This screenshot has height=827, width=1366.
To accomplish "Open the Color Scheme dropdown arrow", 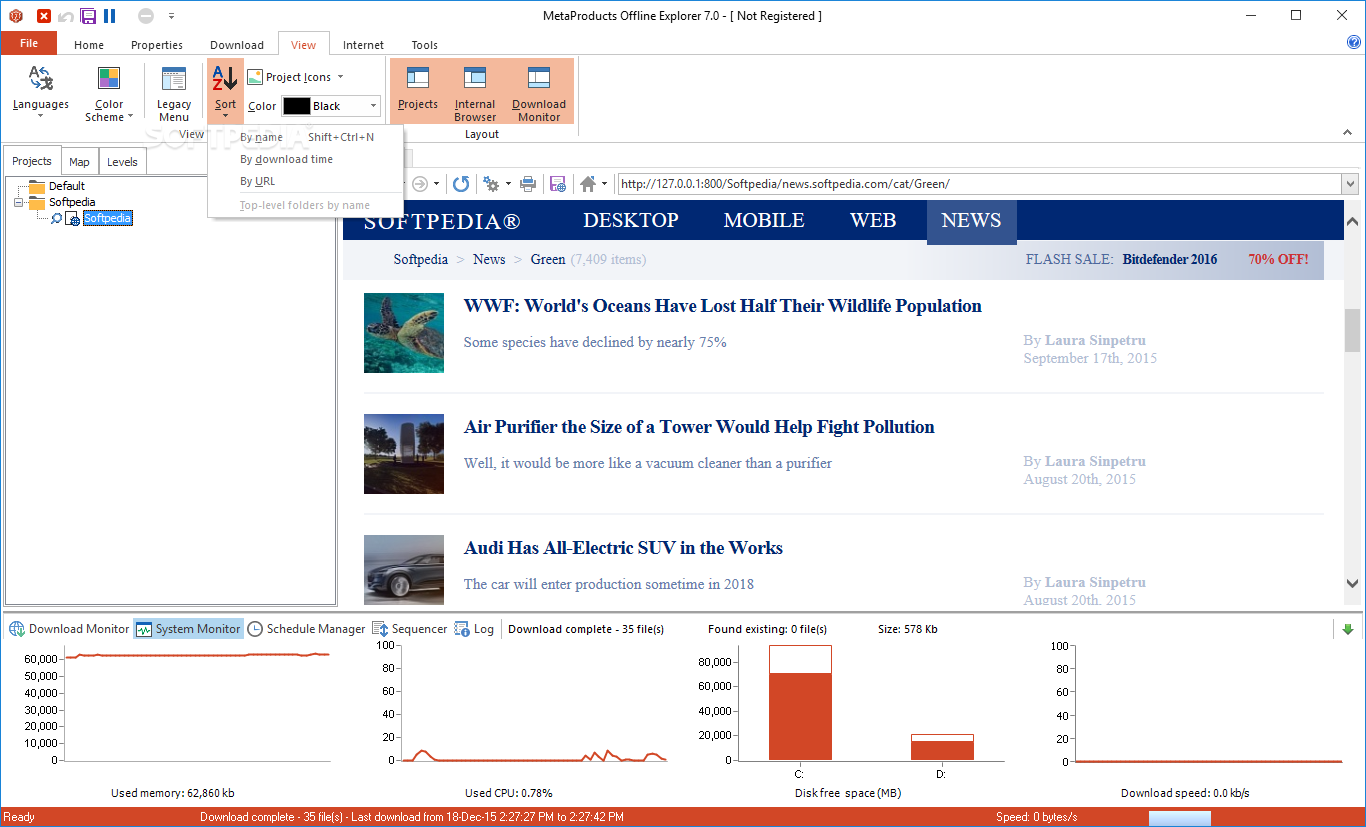I will 131,117.
